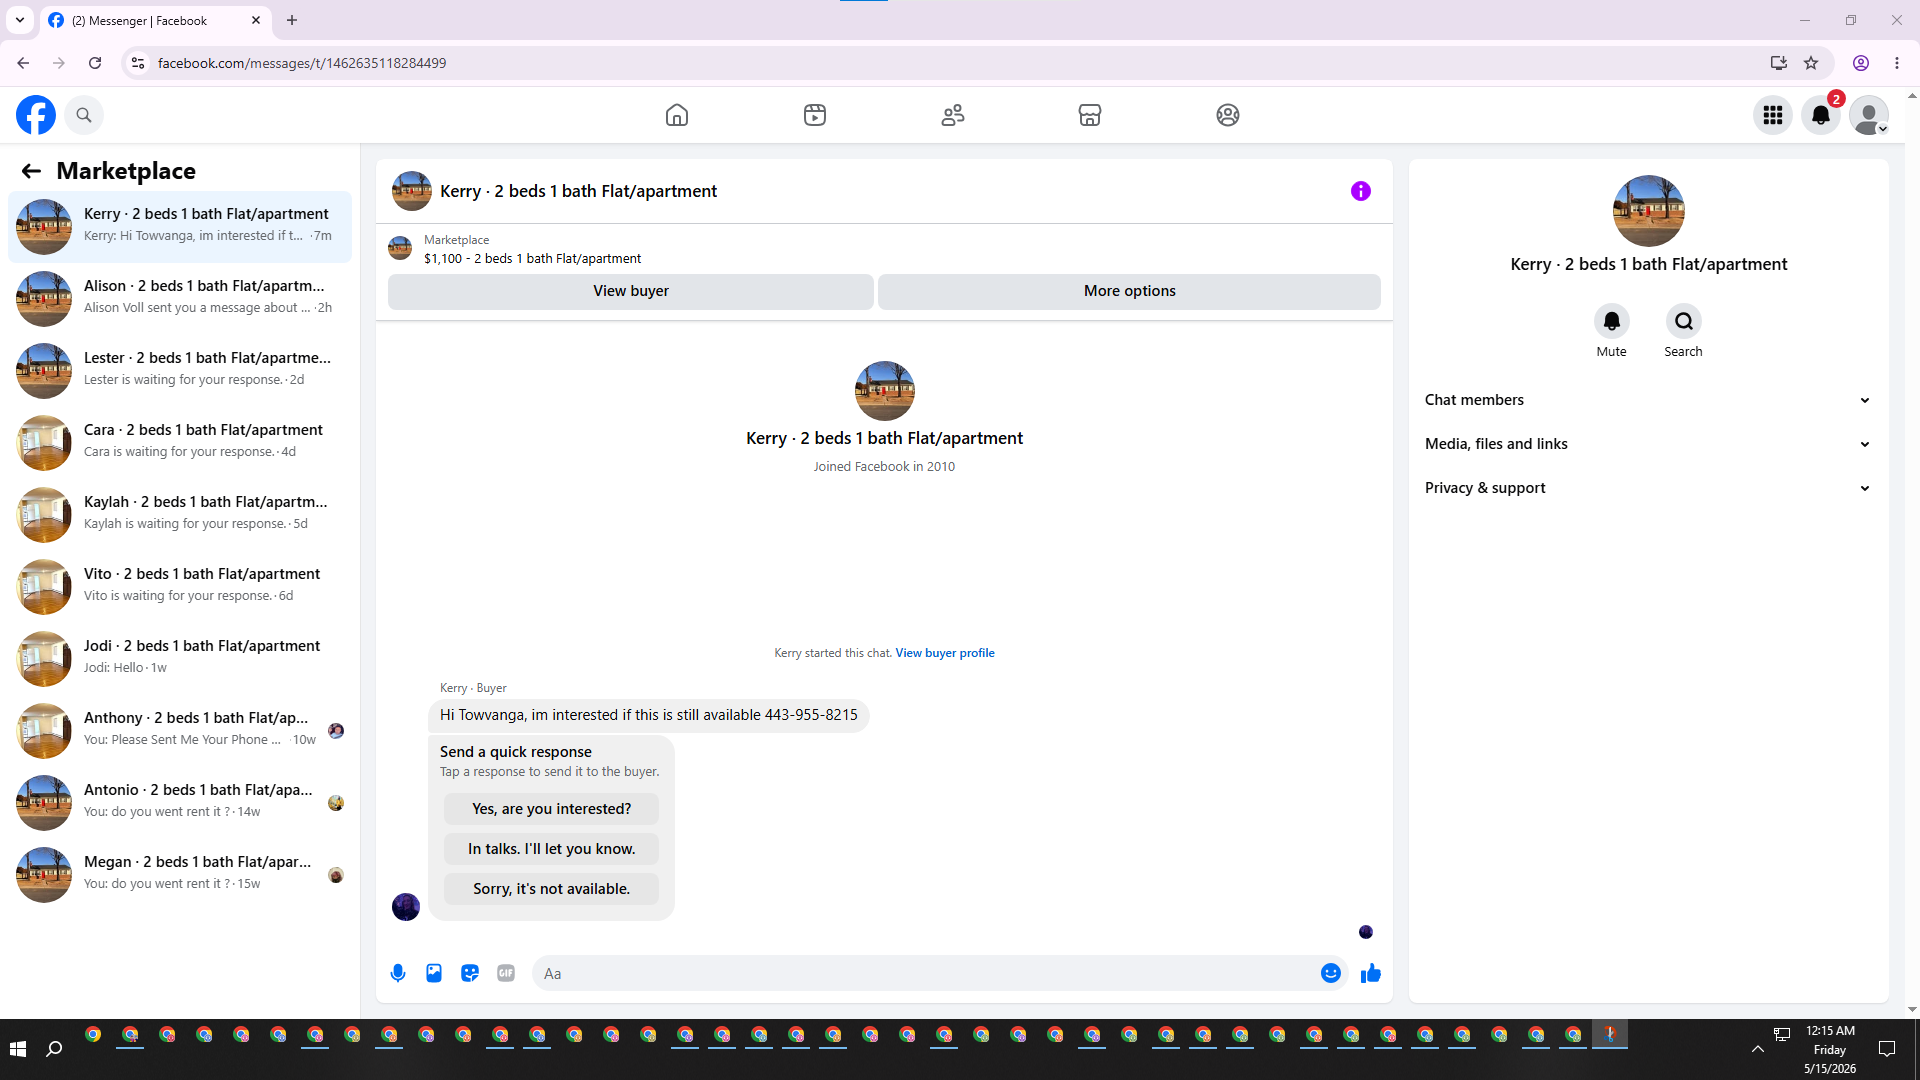Open the apps grid menu
1920x1080 pixels.
click(1773, 115)
